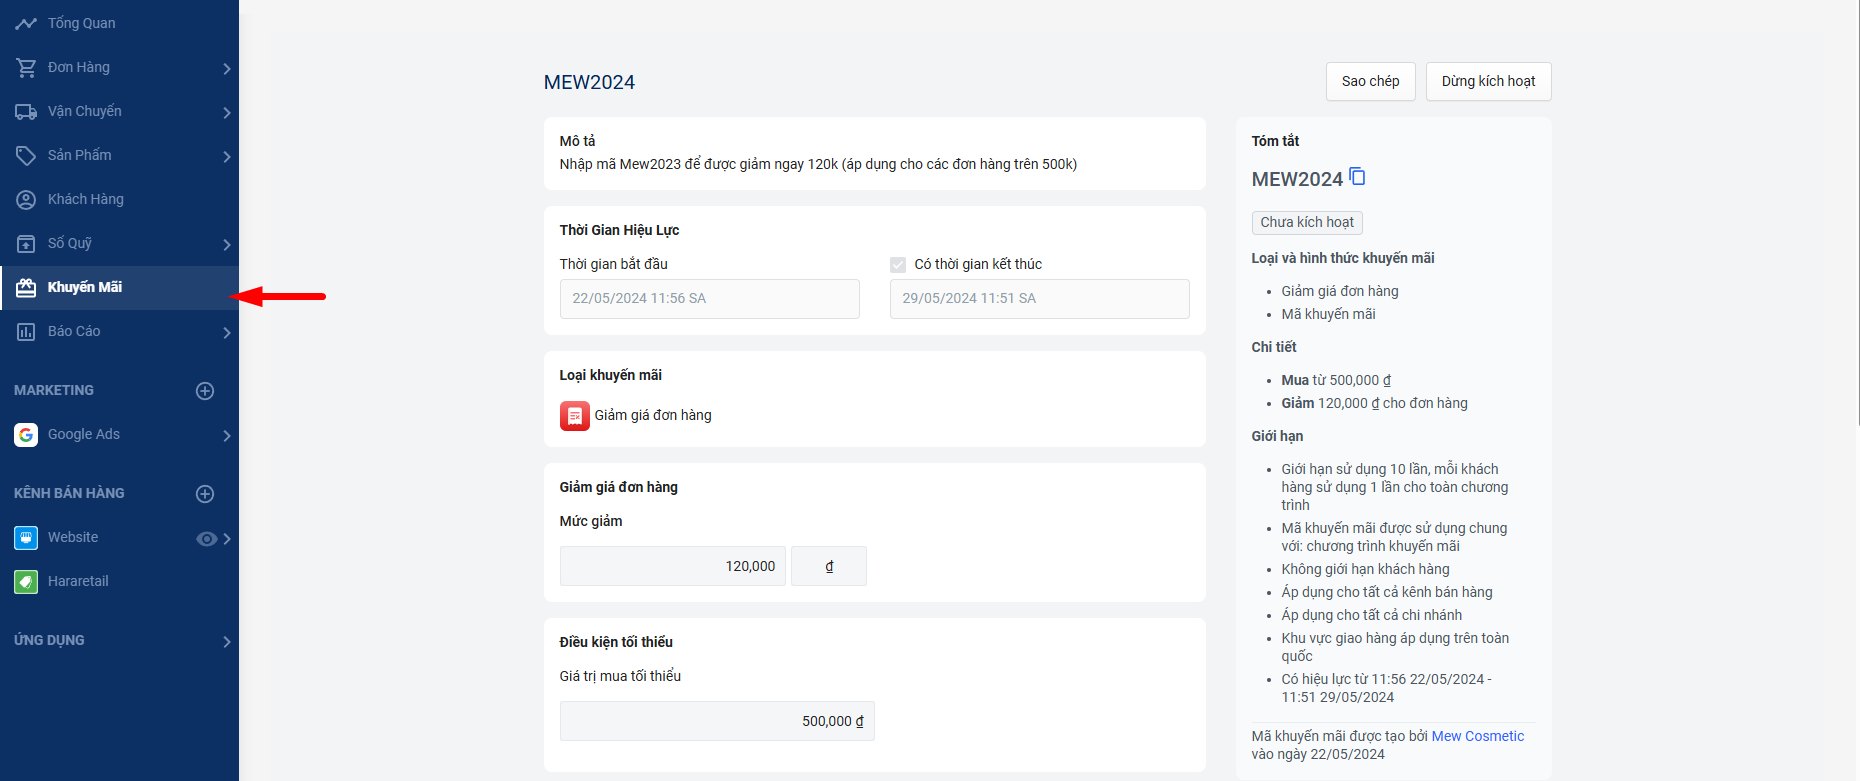The width and height of the screenshot is (1860, 781).
Task: Expand the Sổ Quỹ submenu arrow
Action: point(227,245)
